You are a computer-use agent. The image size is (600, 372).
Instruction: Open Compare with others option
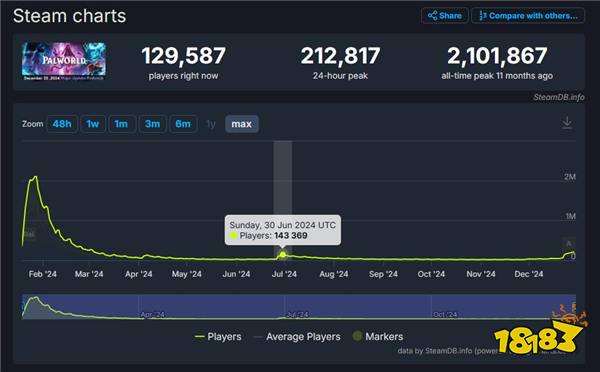point(528,16)
